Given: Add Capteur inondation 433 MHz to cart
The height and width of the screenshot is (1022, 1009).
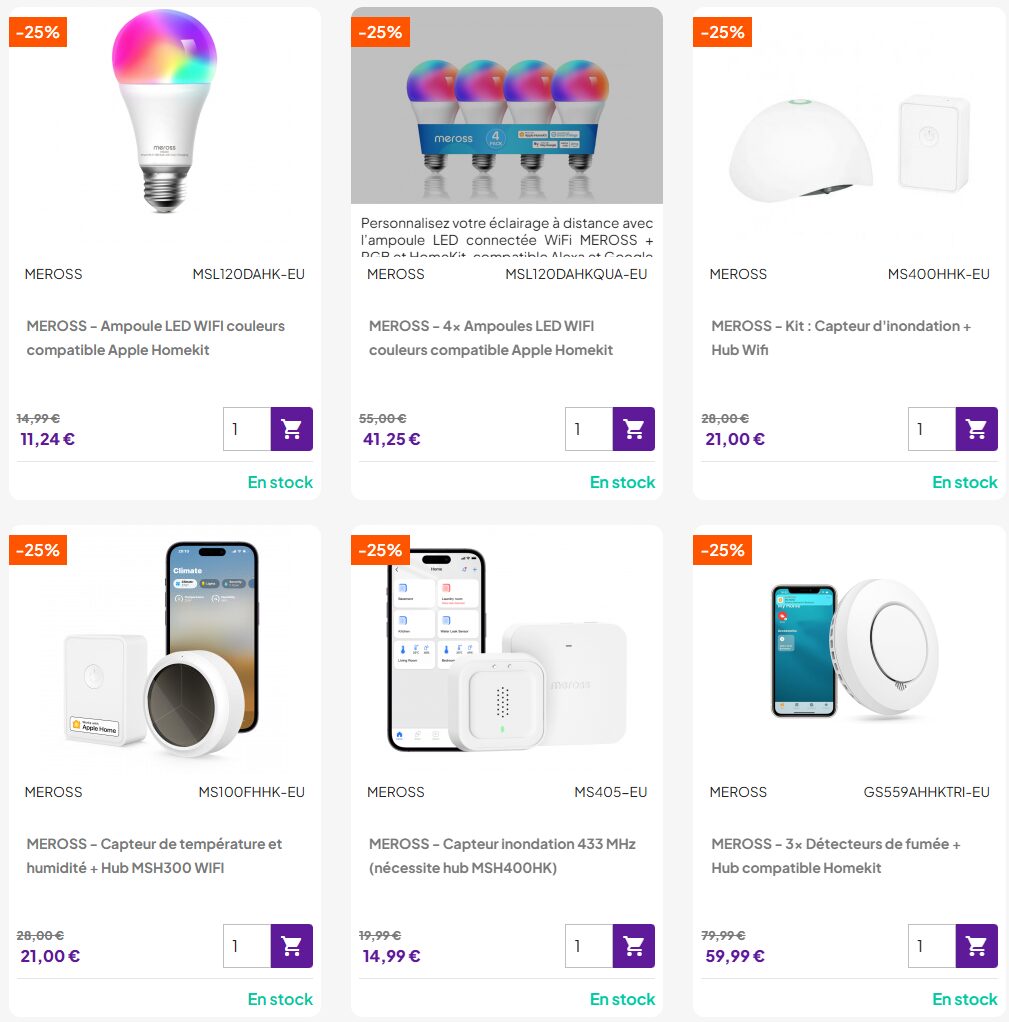Looking at the screenshot, I should click(634, 946).
